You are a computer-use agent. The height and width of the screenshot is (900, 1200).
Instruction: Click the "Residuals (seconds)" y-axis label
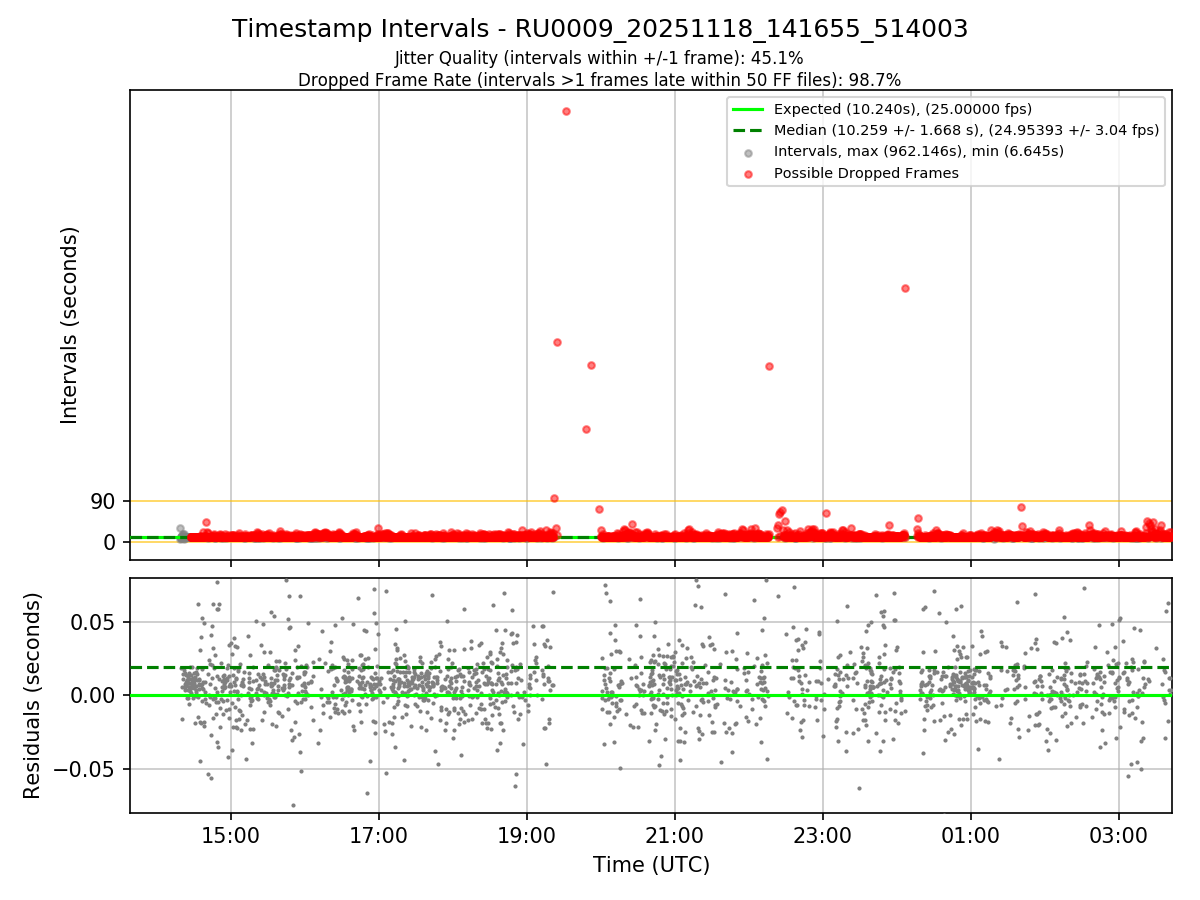tap(32, 695)
